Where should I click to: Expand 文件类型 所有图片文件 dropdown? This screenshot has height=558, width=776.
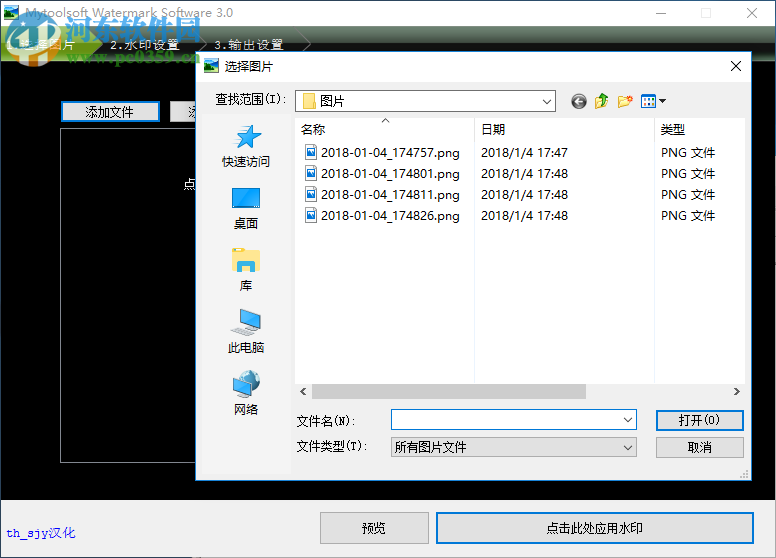pos(513,447)
